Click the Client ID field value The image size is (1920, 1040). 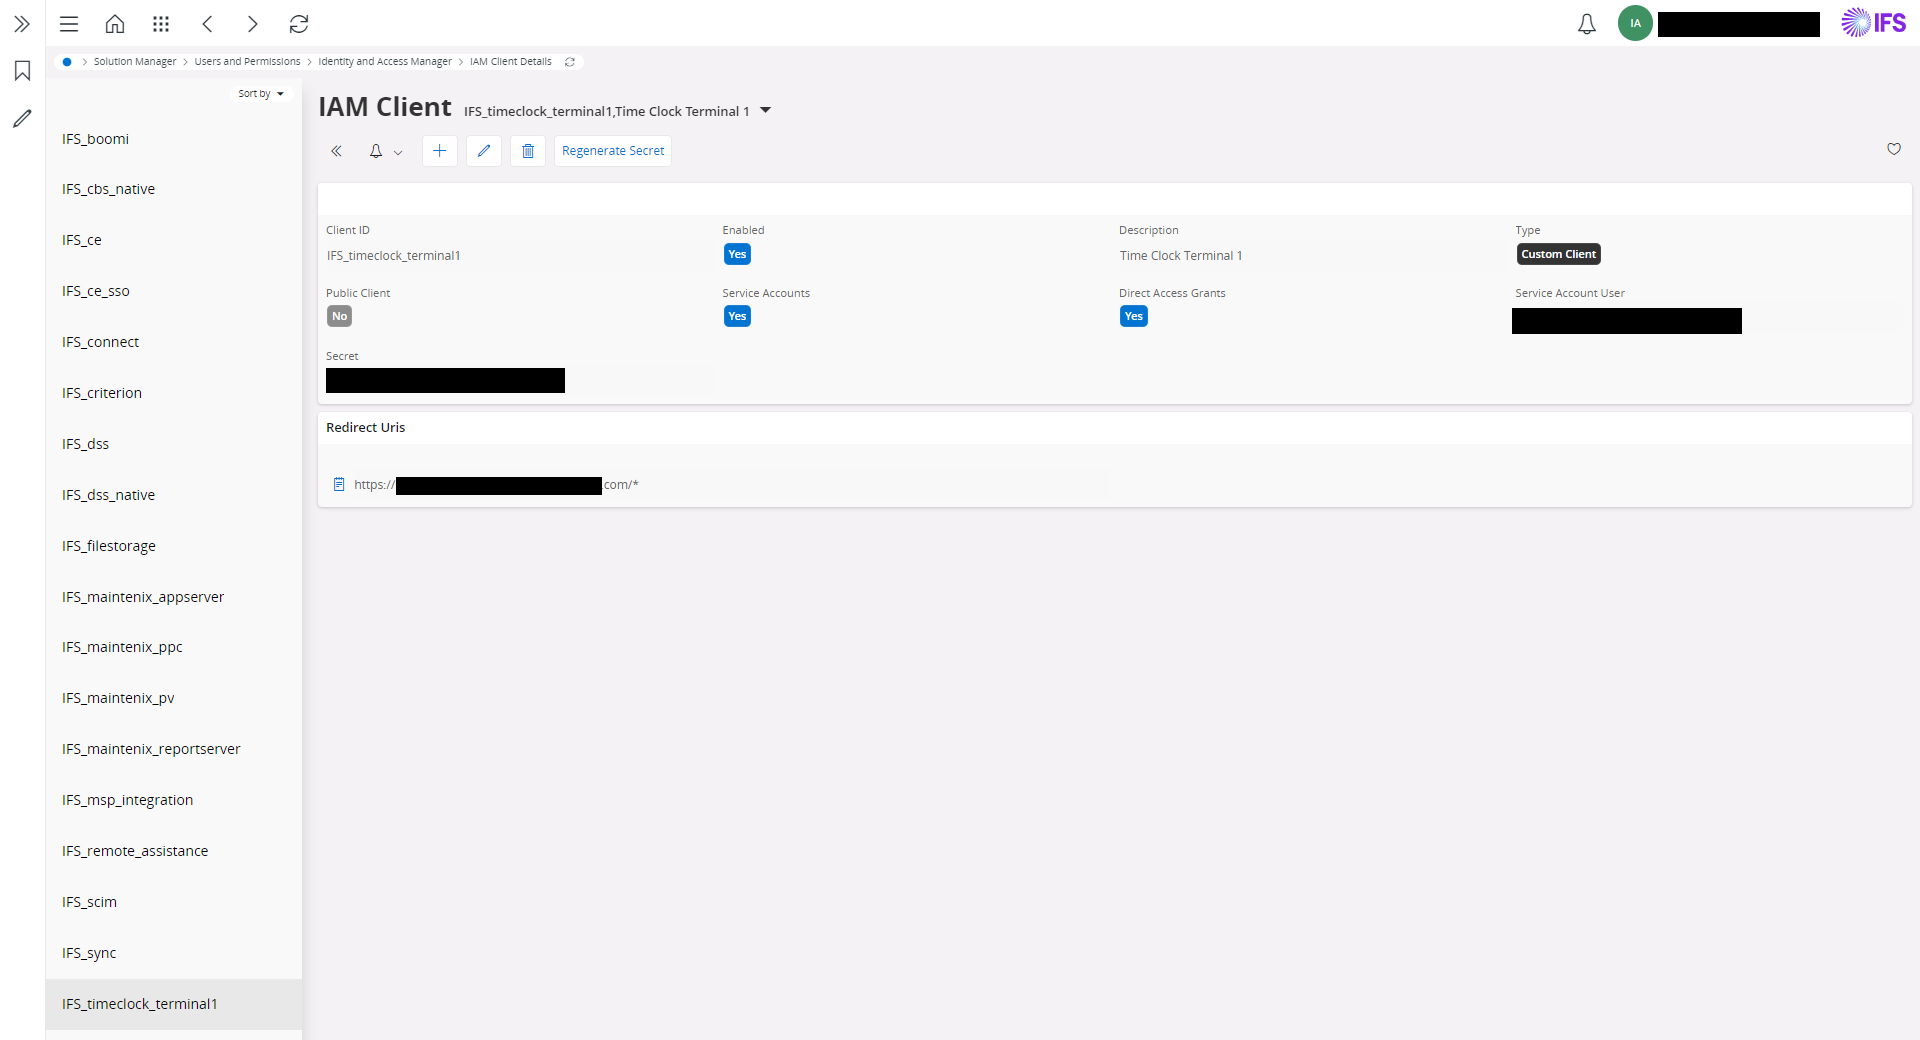[x=394, y=256]
